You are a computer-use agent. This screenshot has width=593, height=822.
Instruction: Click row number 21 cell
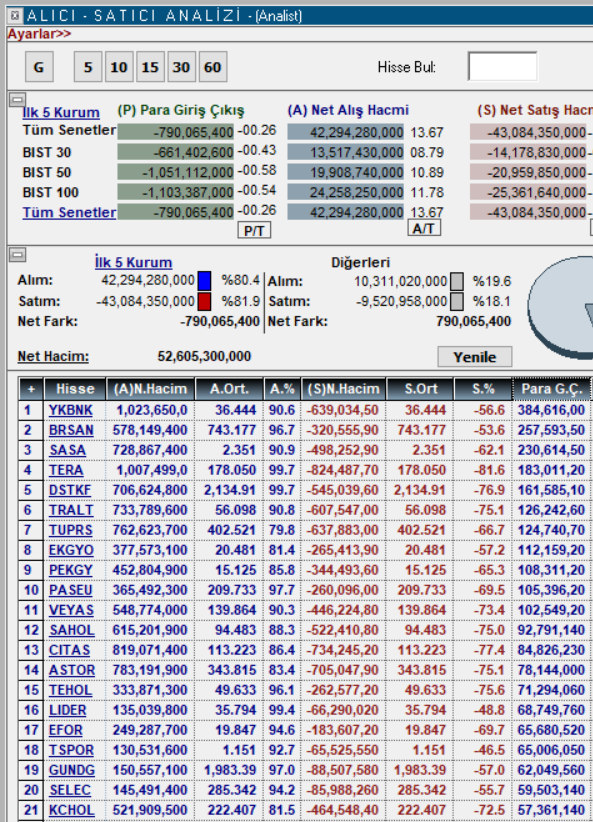(31, 810)
